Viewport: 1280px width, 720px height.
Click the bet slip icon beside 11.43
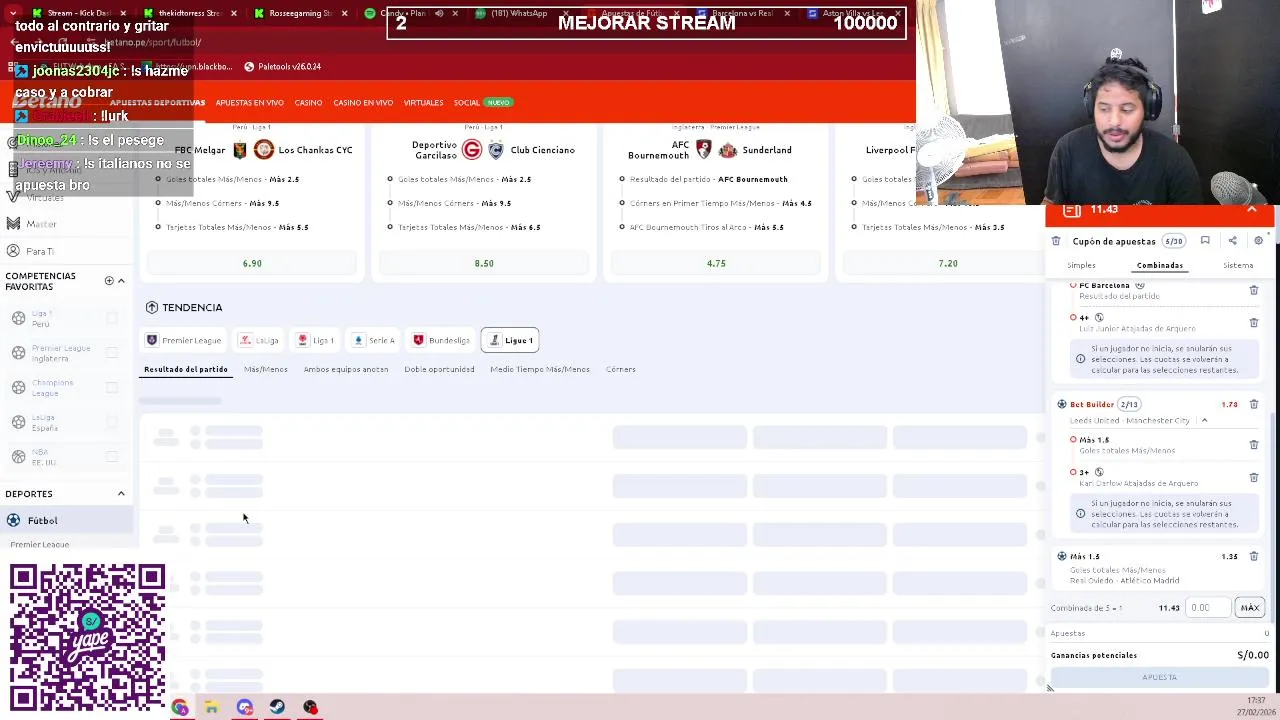click(1072, 209)
